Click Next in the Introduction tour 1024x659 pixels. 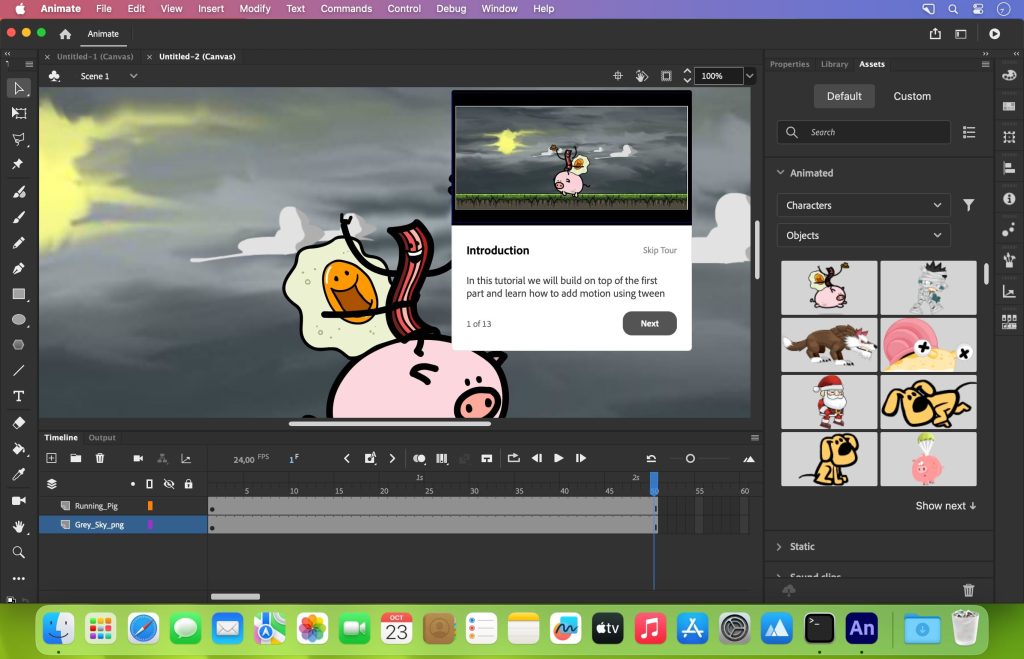click(649, 323)
